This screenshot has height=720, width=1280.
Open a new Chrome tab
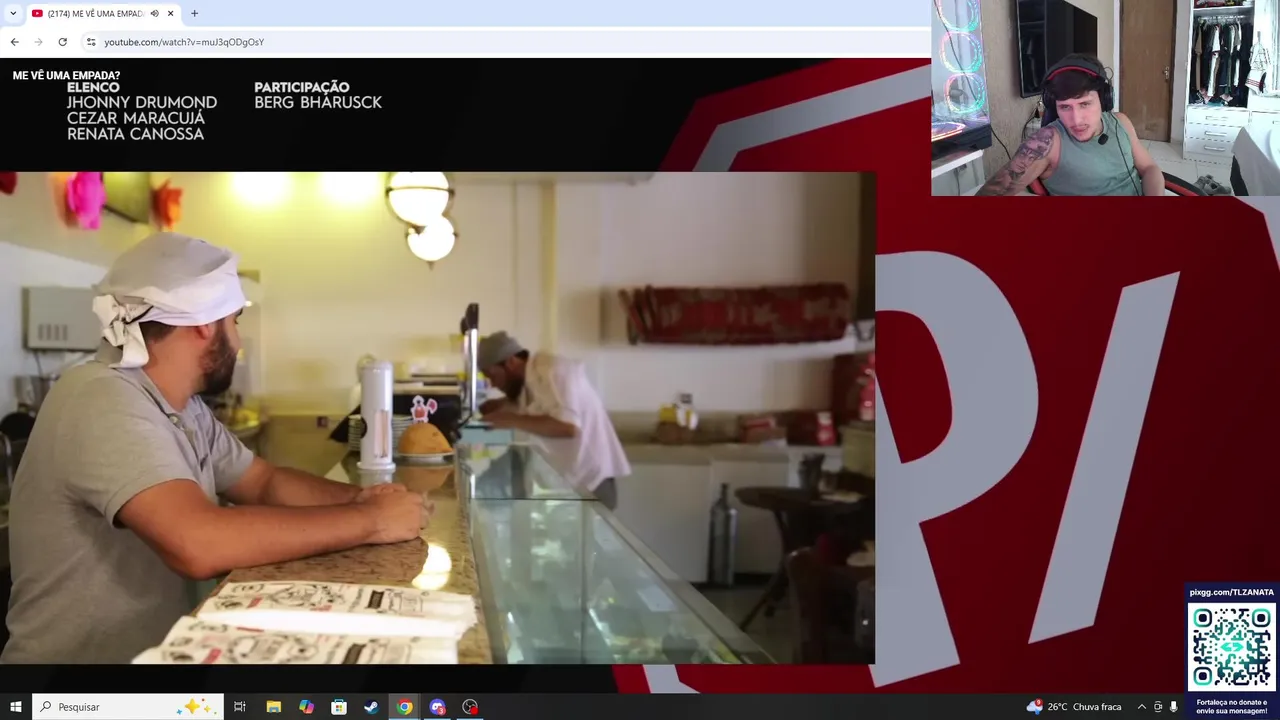[194, 13]
